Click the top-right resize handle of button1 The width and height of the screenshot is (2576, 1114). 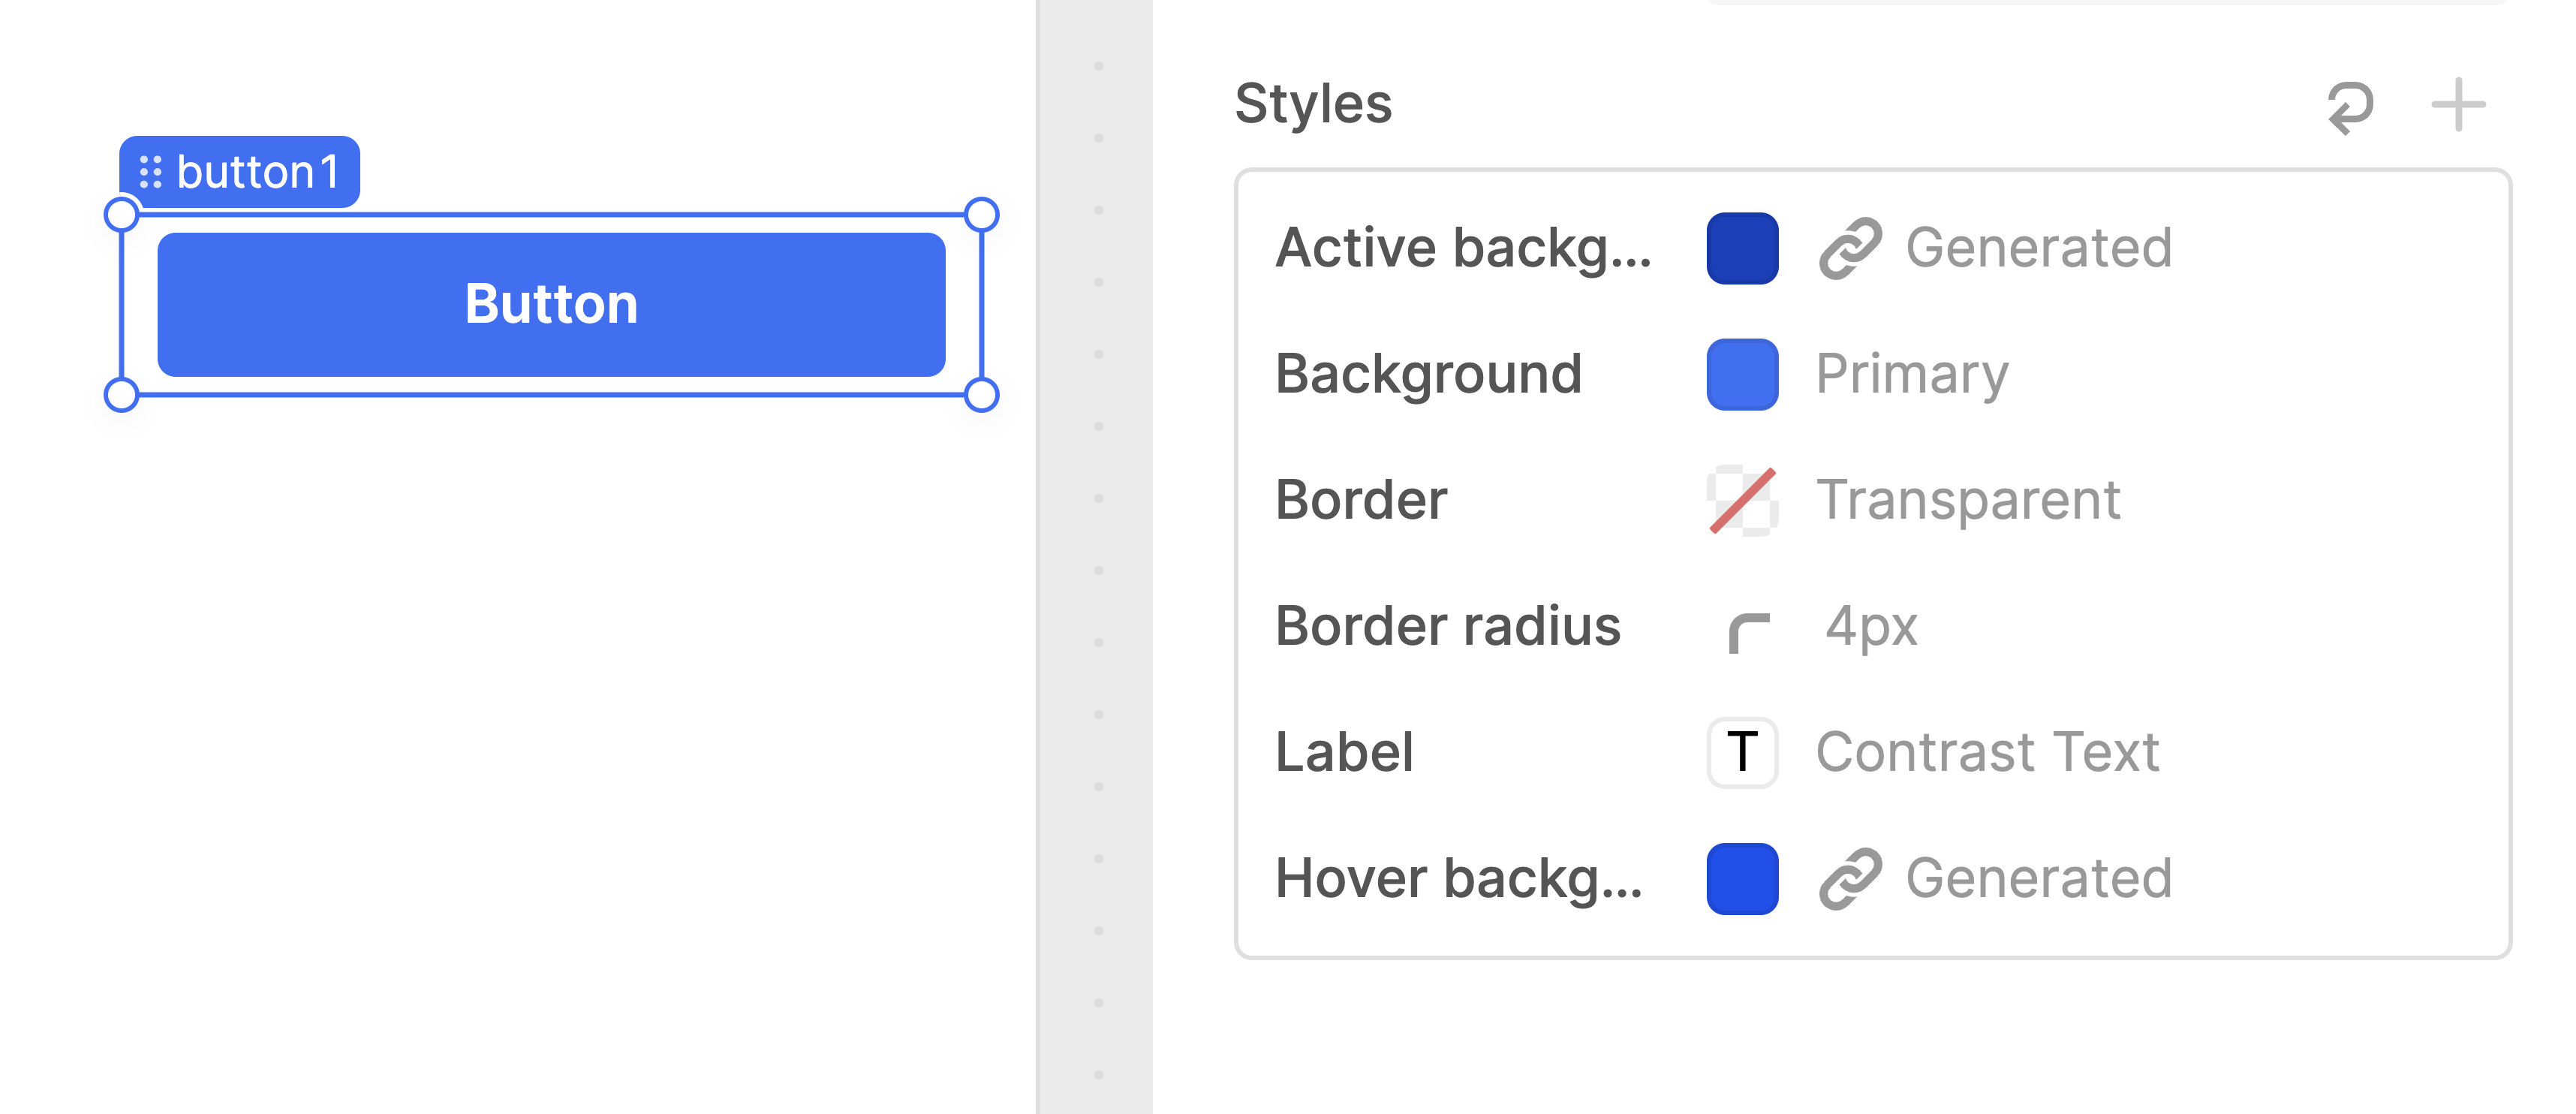click(981, 214)
